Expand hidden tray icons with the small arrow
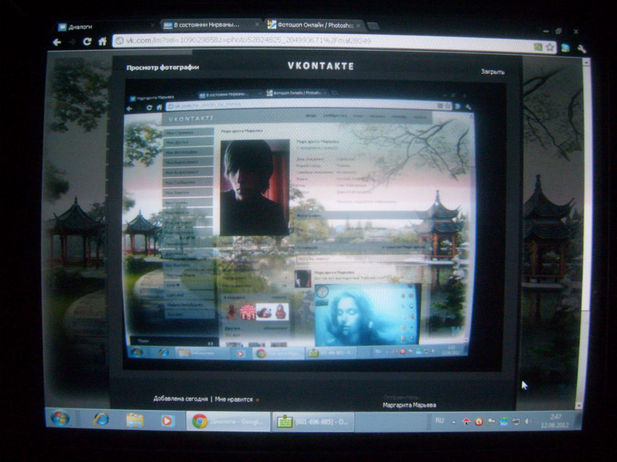The image size is (617, 462). point(454,422)
